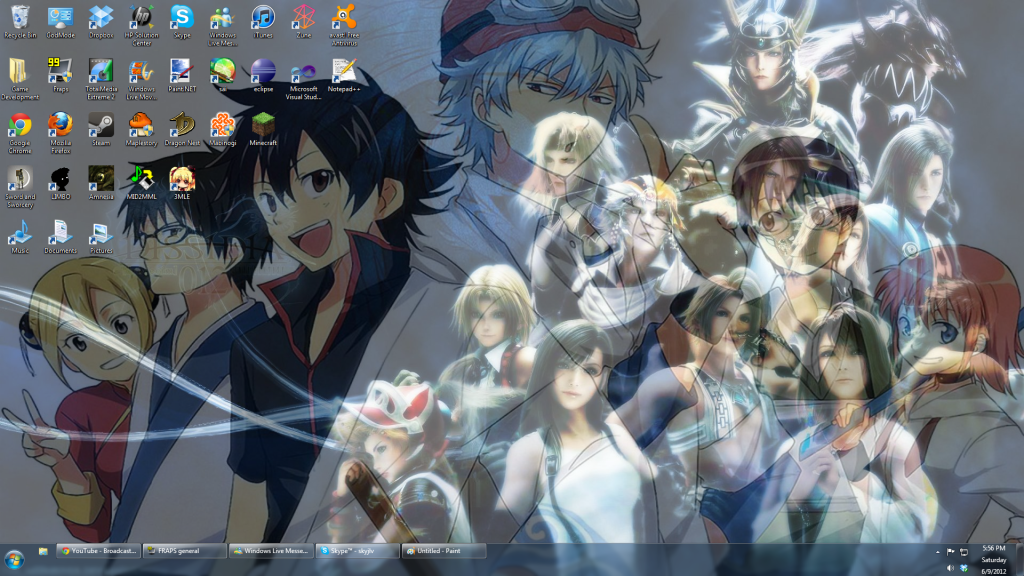This screenshot has width=1024, height=576.
Task: Select the Notepad++ desktop shortcut
Action: click(344, 75)
